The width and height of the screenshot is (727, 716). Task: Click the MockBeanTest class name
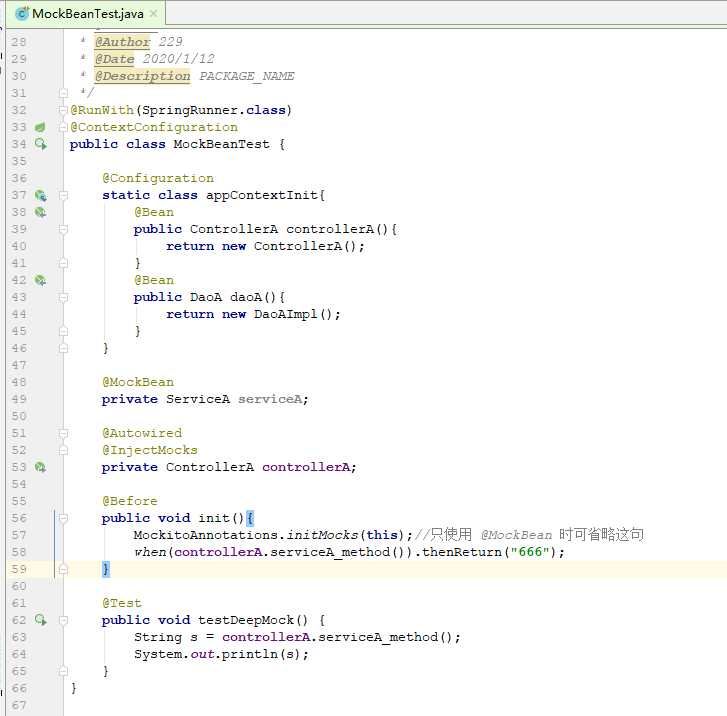[x=221, y=144]
